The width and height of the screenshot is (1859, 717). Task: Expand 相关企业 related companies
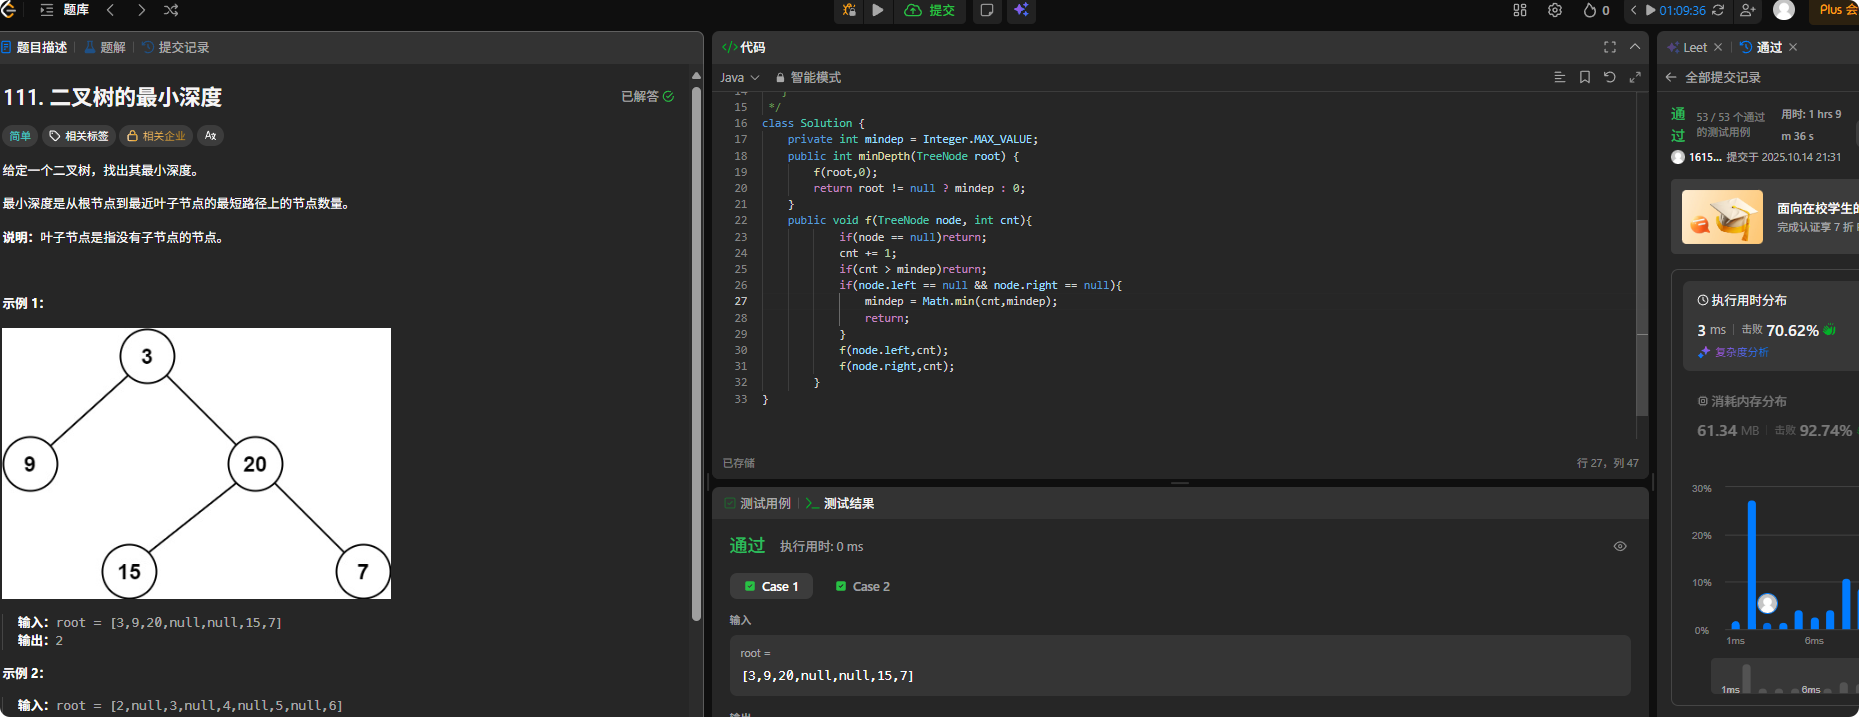point(156,136)
